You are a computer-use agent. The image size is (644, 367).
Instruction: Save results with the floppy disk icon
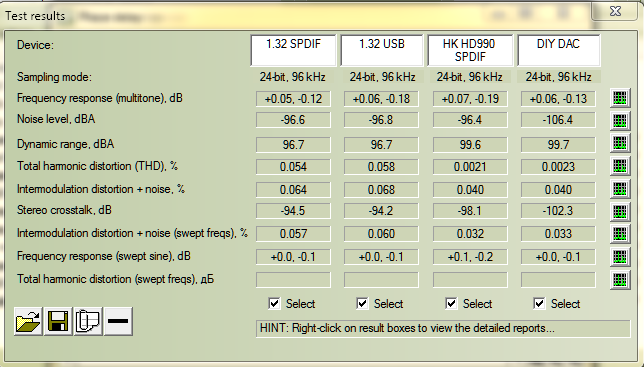[x=58, y=321]
